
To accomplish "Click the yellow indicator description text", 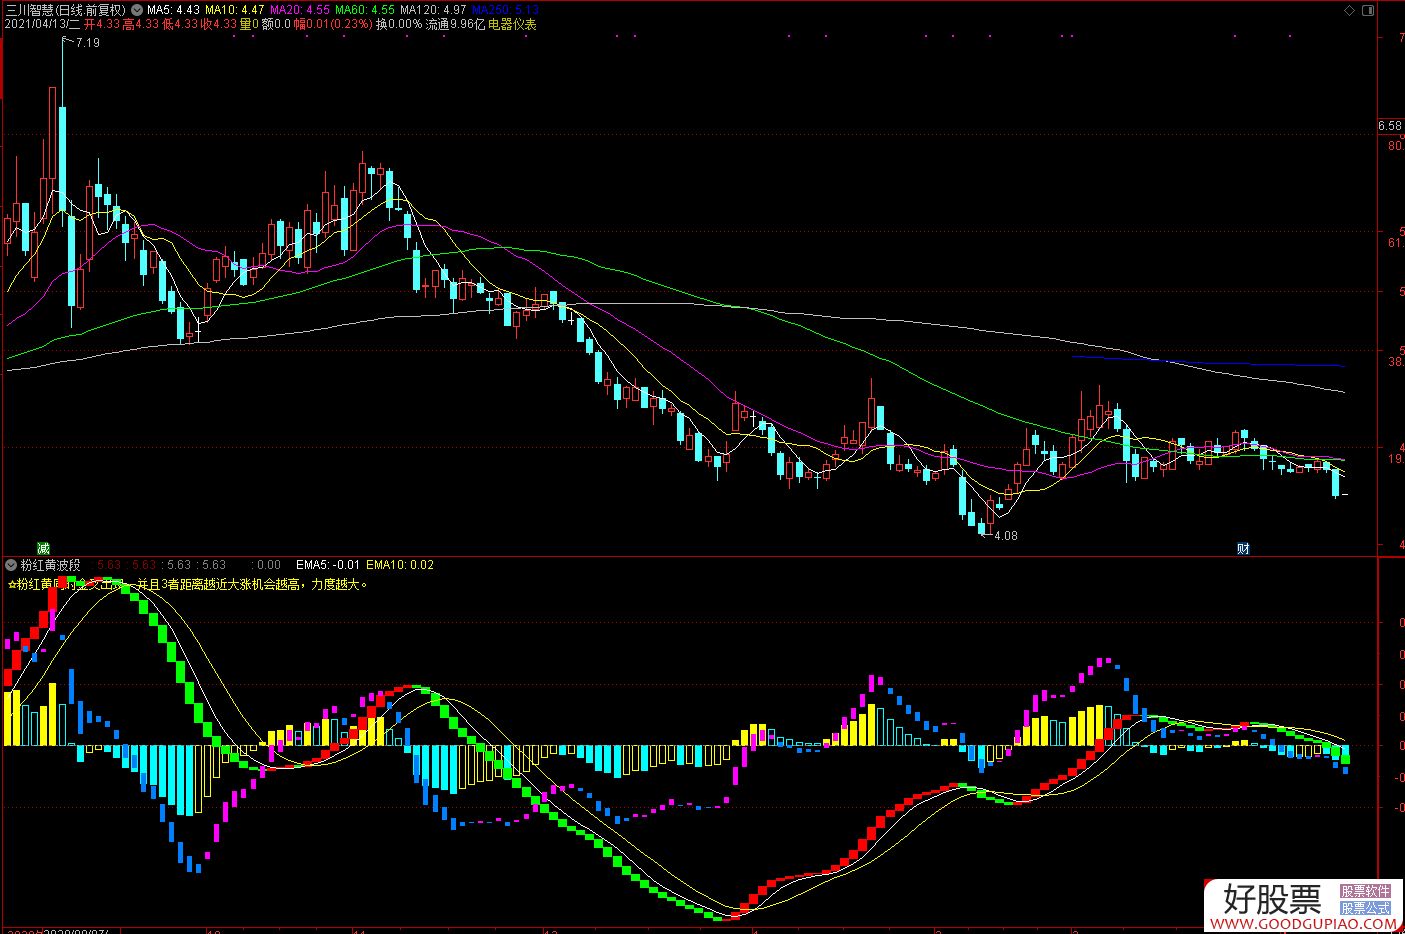I will pyautogui.click(x=188, y=585).
